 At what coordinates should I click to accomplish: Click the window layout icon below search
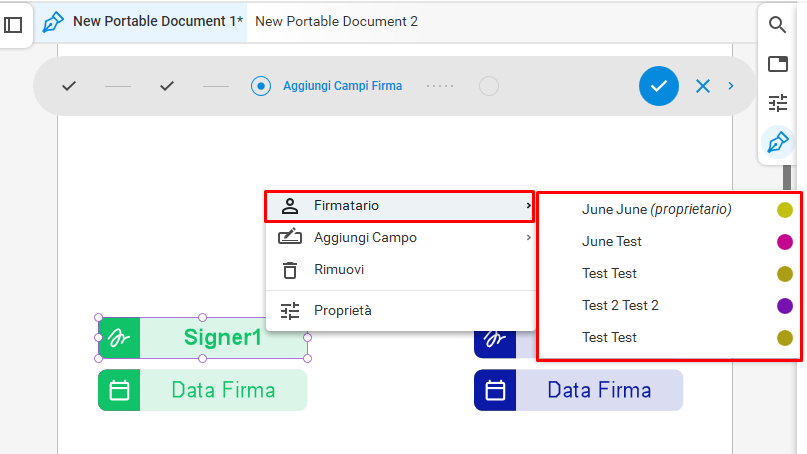point(778,64)
